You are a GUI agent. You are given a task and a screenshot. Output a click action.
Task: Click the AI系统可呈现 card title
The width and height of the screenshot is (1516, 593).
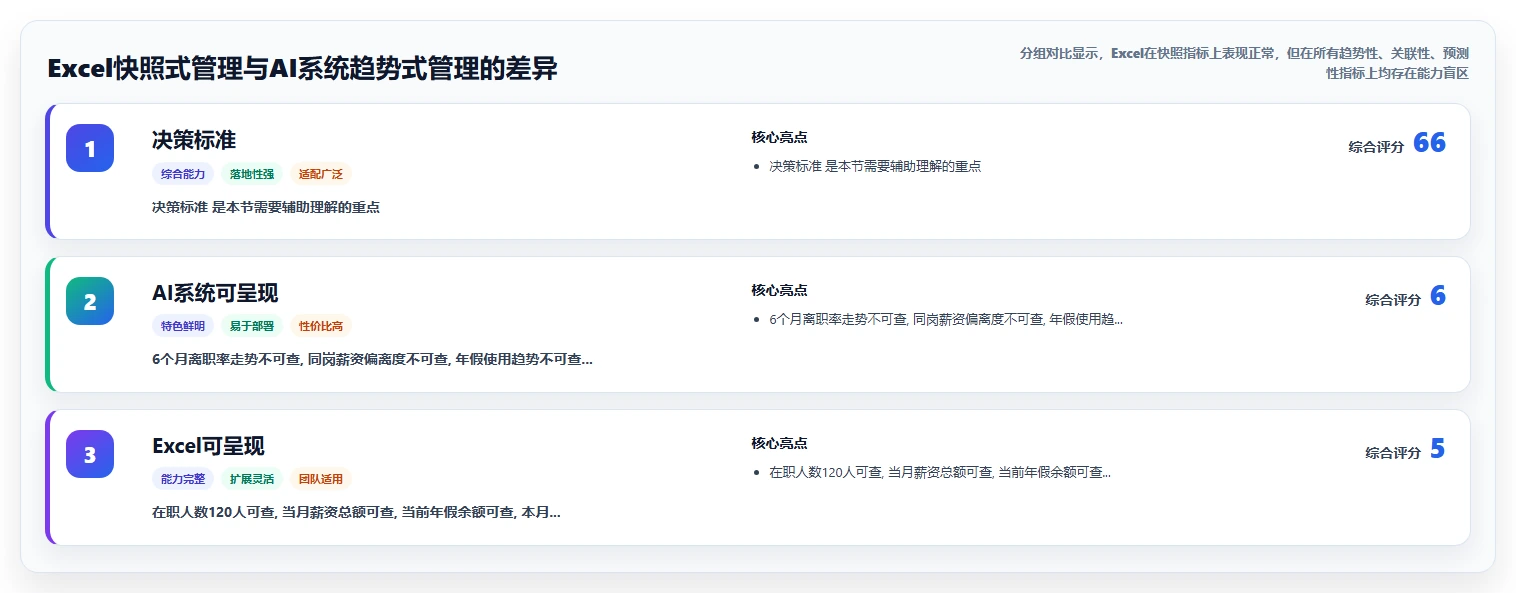pyautogui.click(x=215, y=293)
